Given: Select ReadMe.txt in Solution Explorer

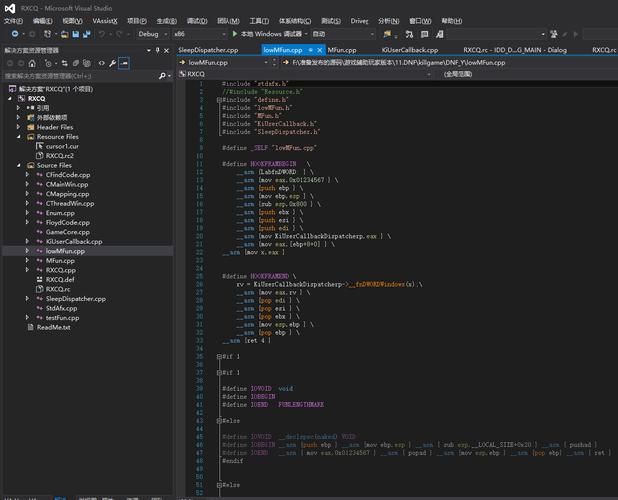Looking at the screenshot, I should click(54, 327).
